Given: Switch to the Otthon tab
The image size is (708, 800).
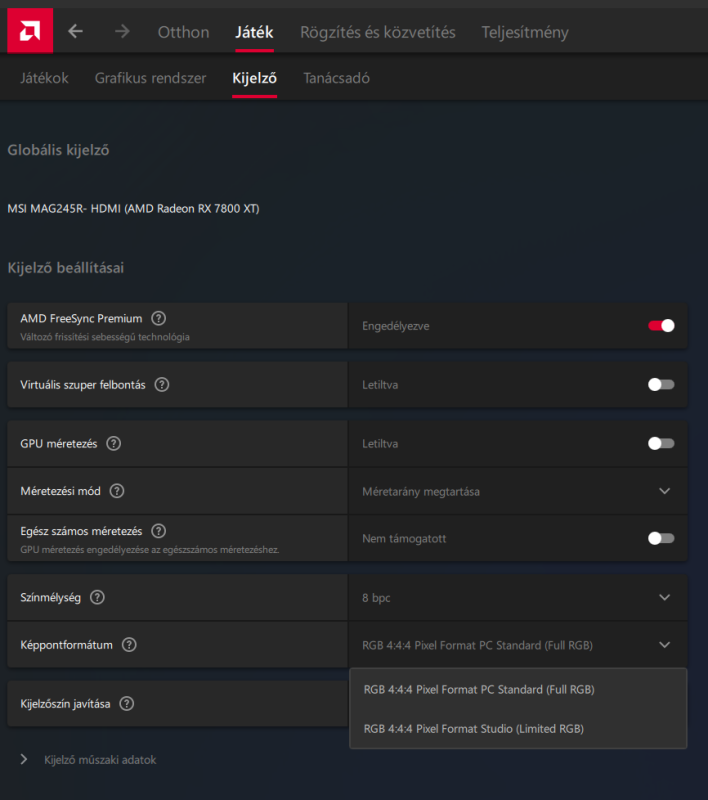Looking at the screenshot, I should point(183,32).
